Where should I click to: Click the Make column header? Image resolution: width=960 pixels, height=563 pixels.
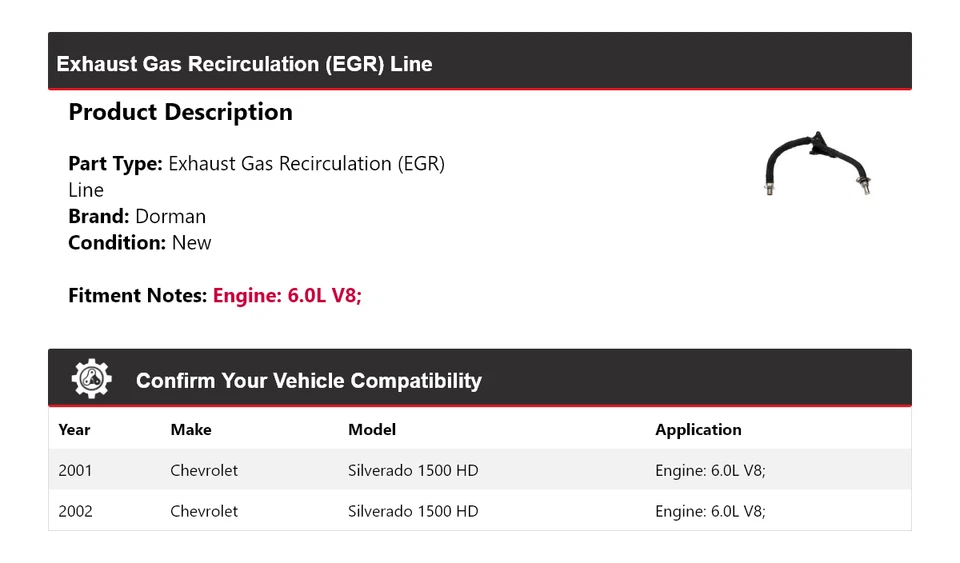click(x=191, y=430)
